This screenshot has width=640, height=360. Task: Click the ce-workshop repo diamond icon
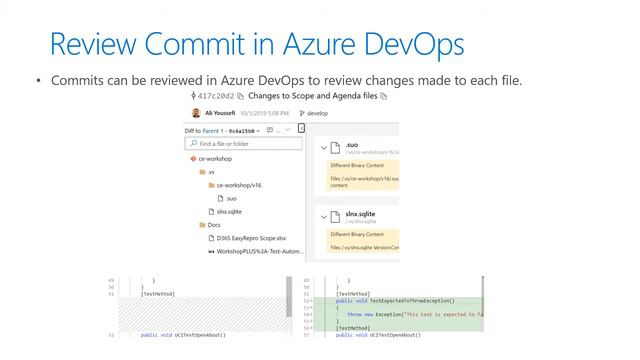coord(193,159)
